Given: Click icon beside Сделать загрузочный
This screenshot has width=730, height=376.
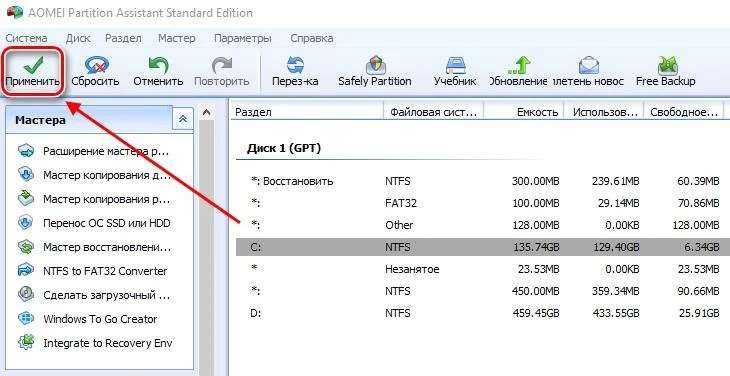Looking at the screenshot, I should click(x=26, y=295).
